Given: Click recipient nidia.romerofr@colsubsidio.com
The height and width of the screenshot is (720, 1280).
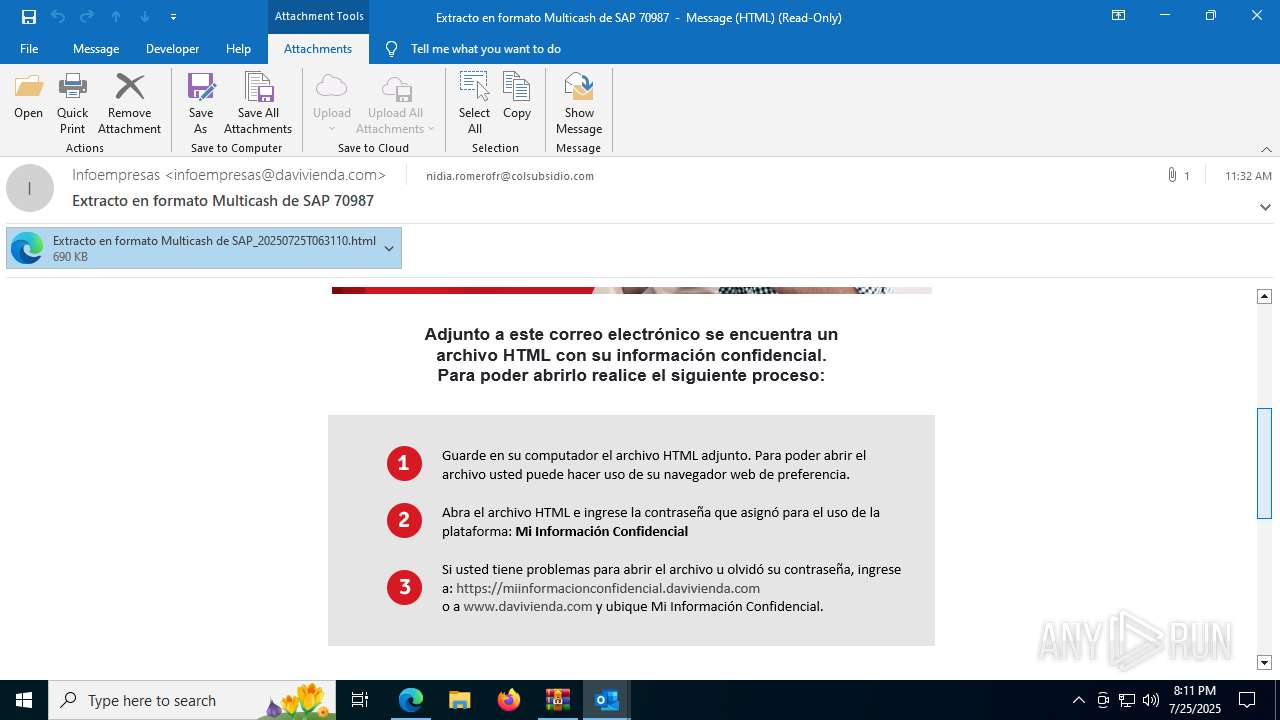Looking at the screenshot, I should tap(510, 176).
